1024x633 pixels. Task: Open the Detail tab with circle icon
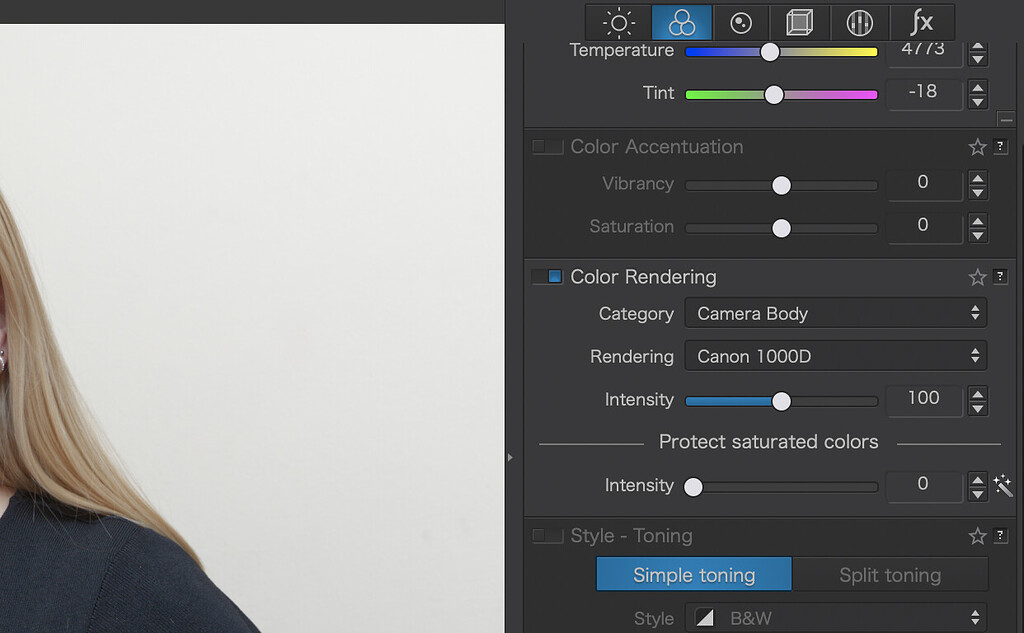(741, 23)
